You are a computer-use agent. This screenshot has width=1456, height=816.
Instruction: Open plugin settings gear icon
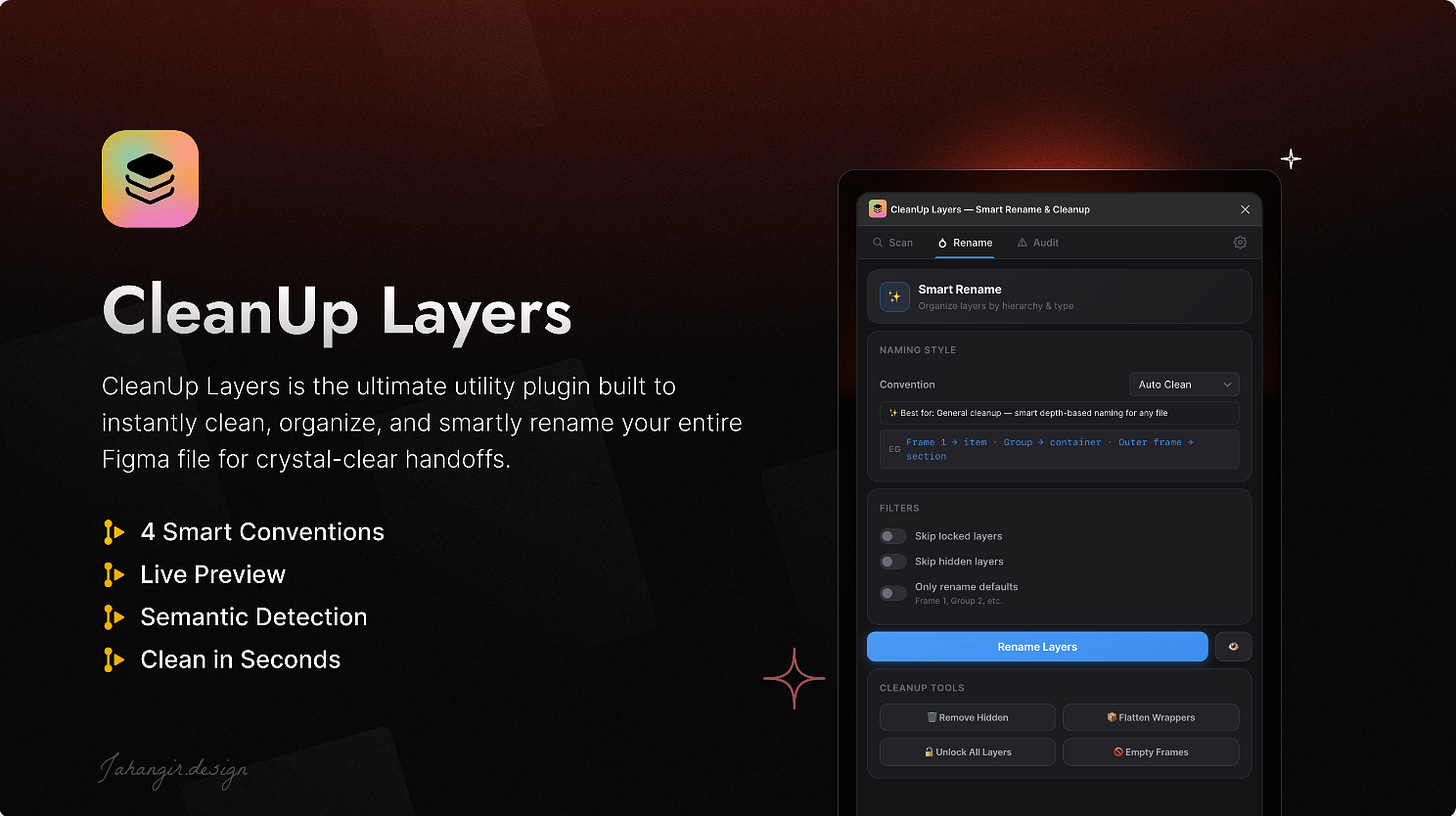coord(1240,242)
